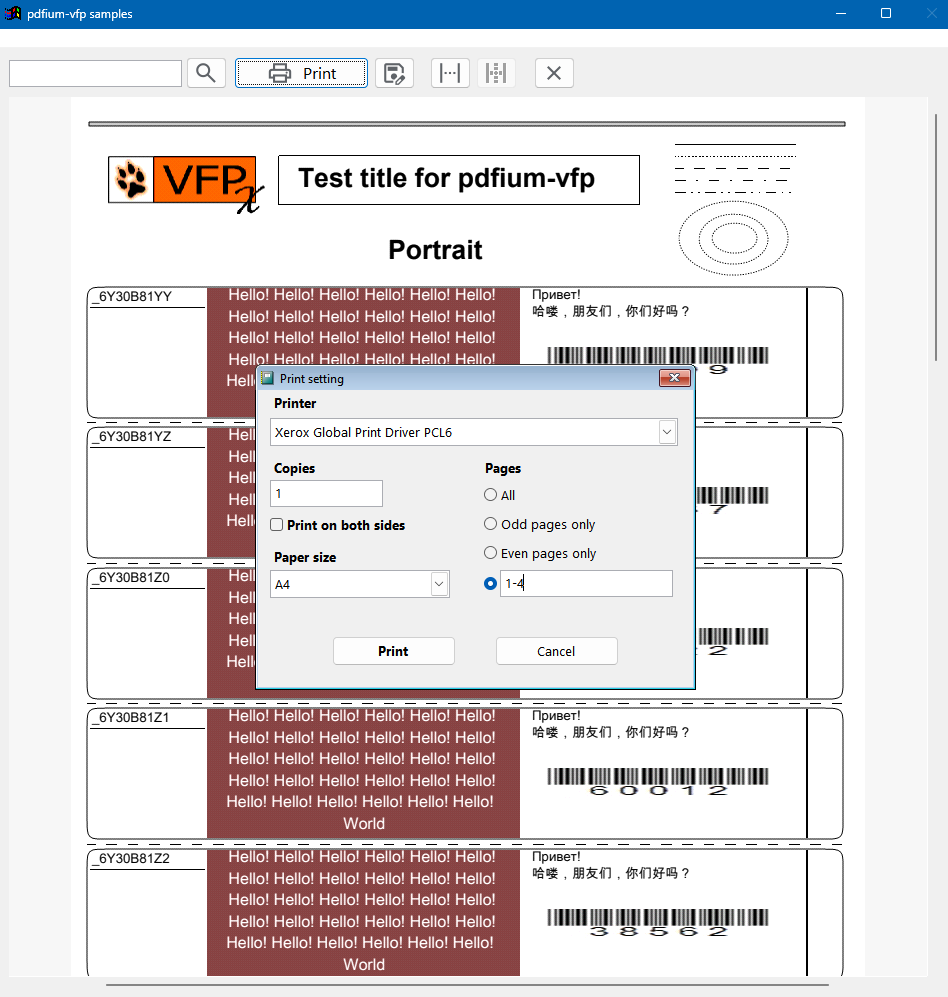Click the Print button in the dialog
The width and height of the screenshot is (948, 997).
point(394,651)
